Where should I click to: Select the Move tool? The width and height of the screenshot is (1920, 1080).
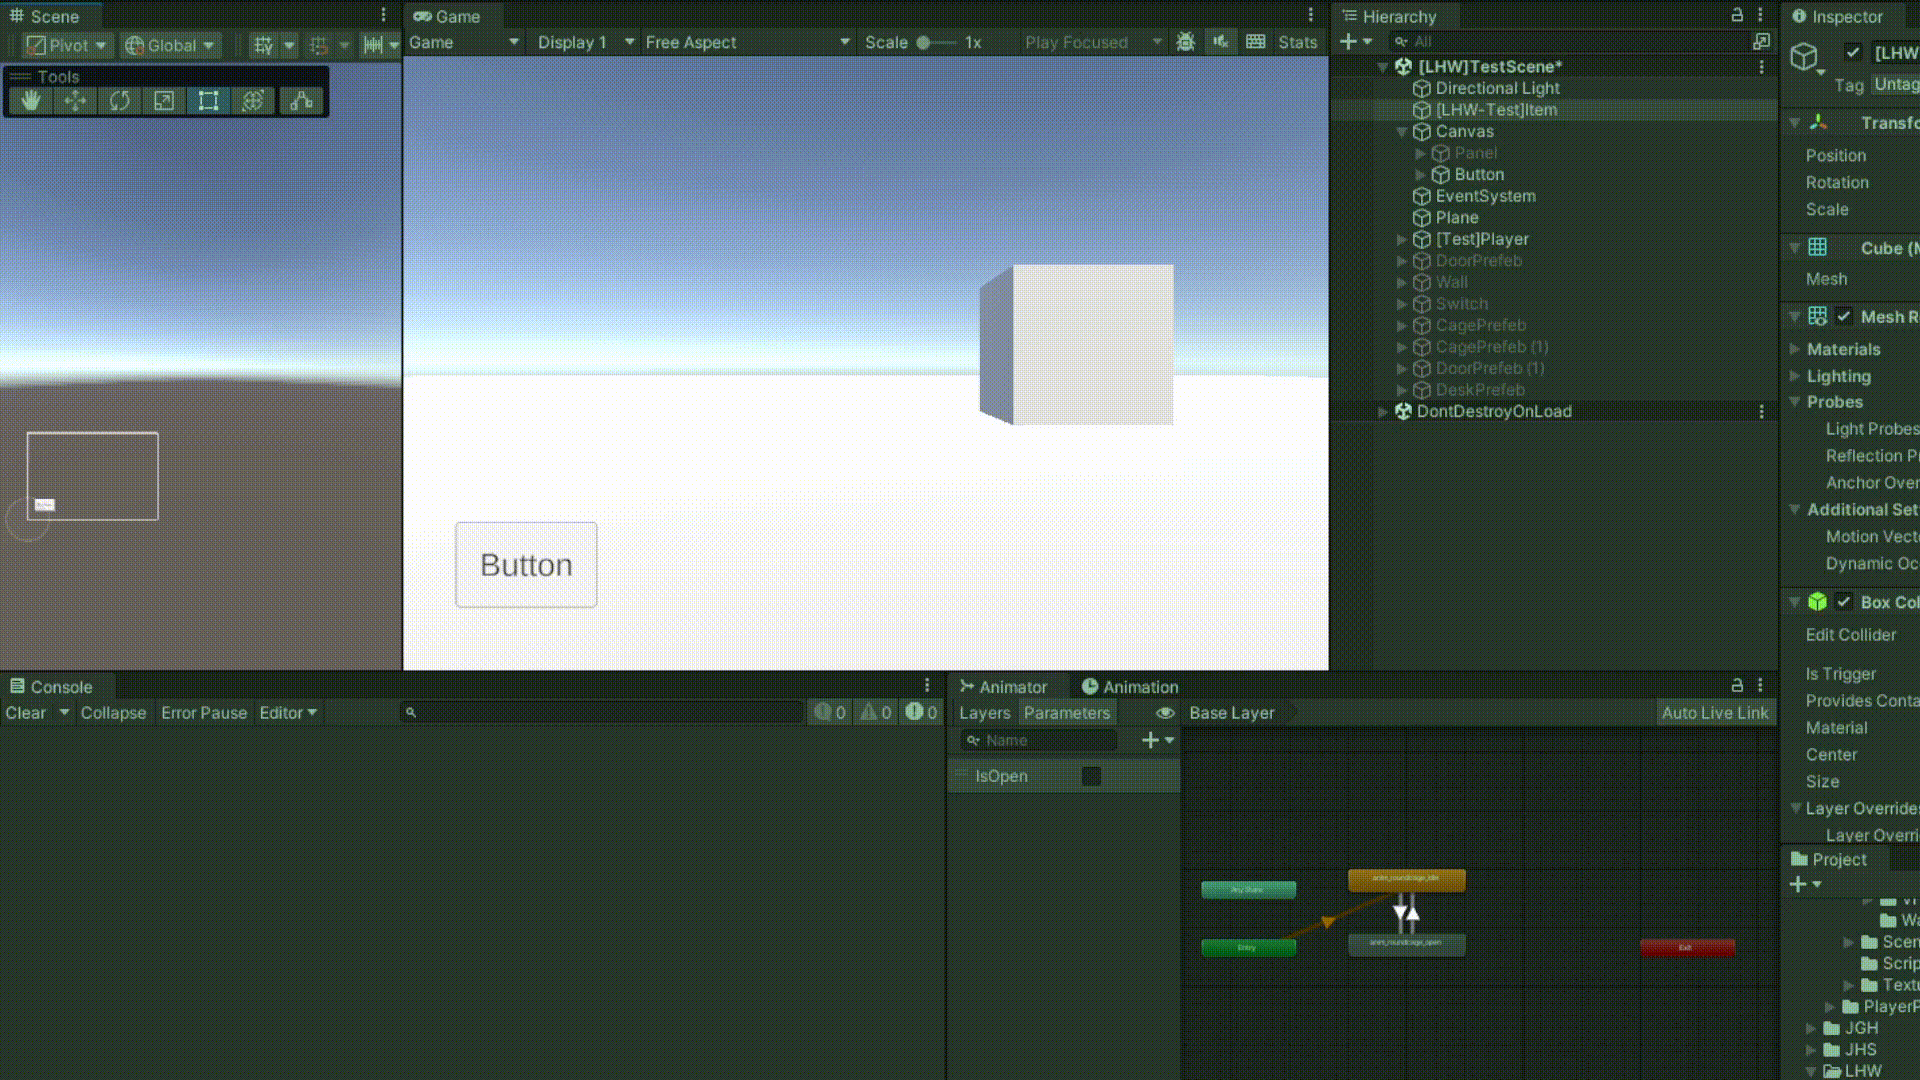point(75,101)
